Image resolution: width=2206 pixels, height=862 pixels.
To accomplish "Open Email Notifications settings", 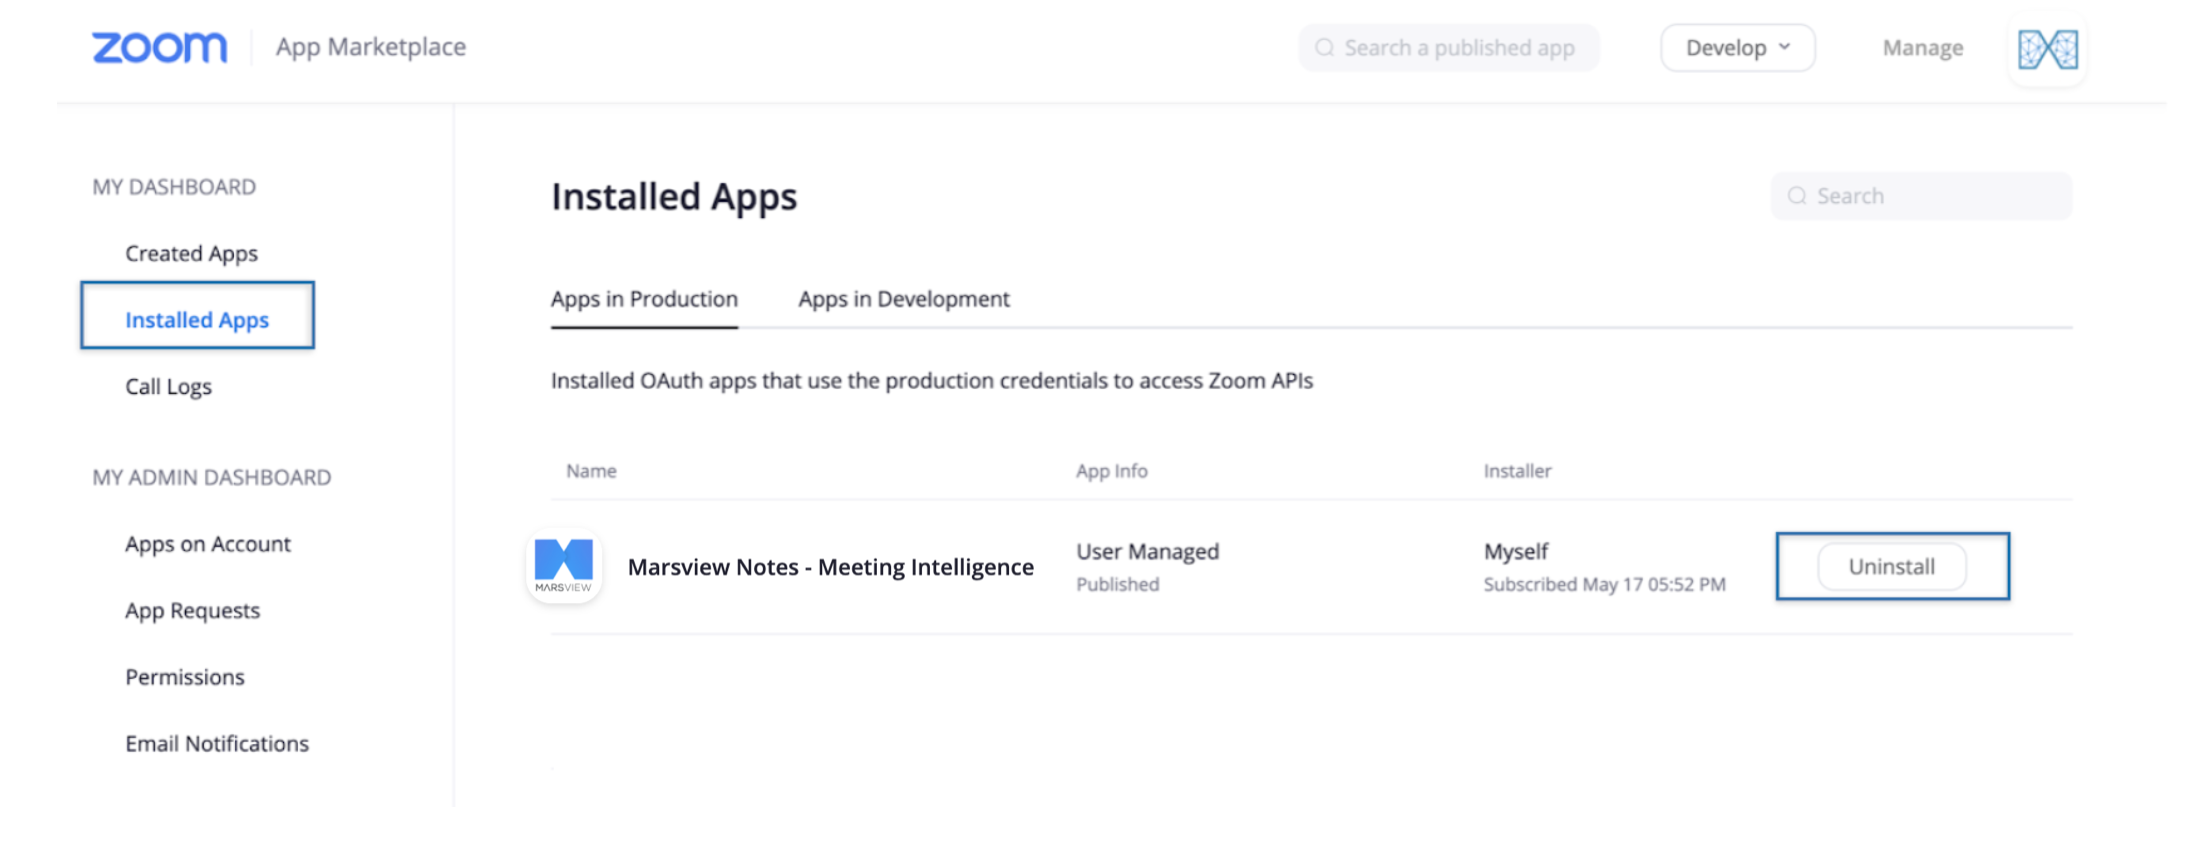I will point(217,743).
